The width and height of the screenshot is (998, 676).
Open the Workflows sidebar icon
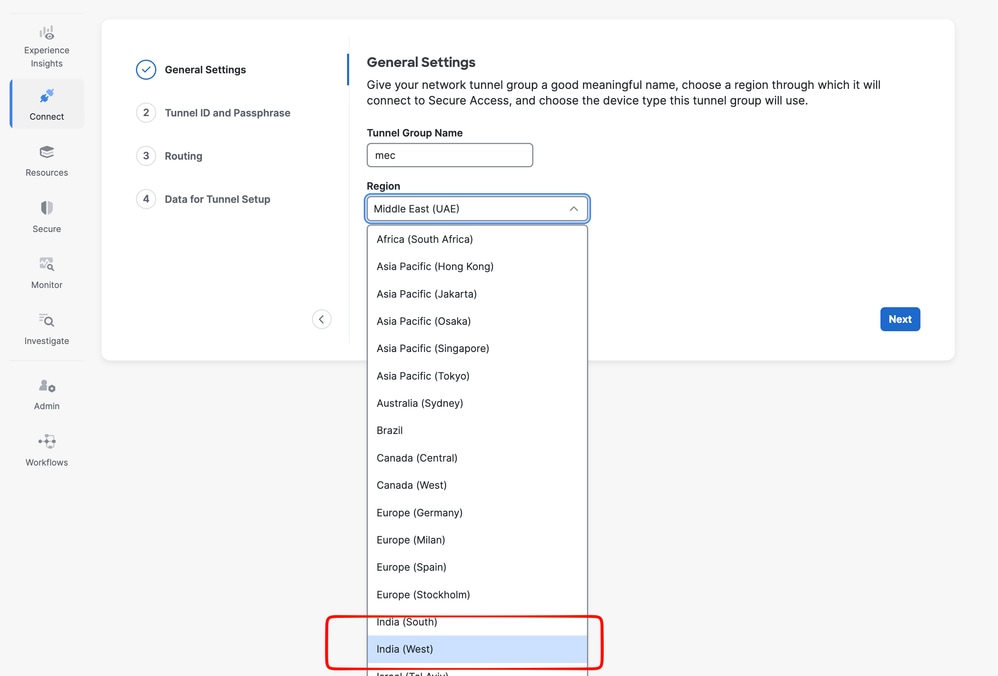47,442
